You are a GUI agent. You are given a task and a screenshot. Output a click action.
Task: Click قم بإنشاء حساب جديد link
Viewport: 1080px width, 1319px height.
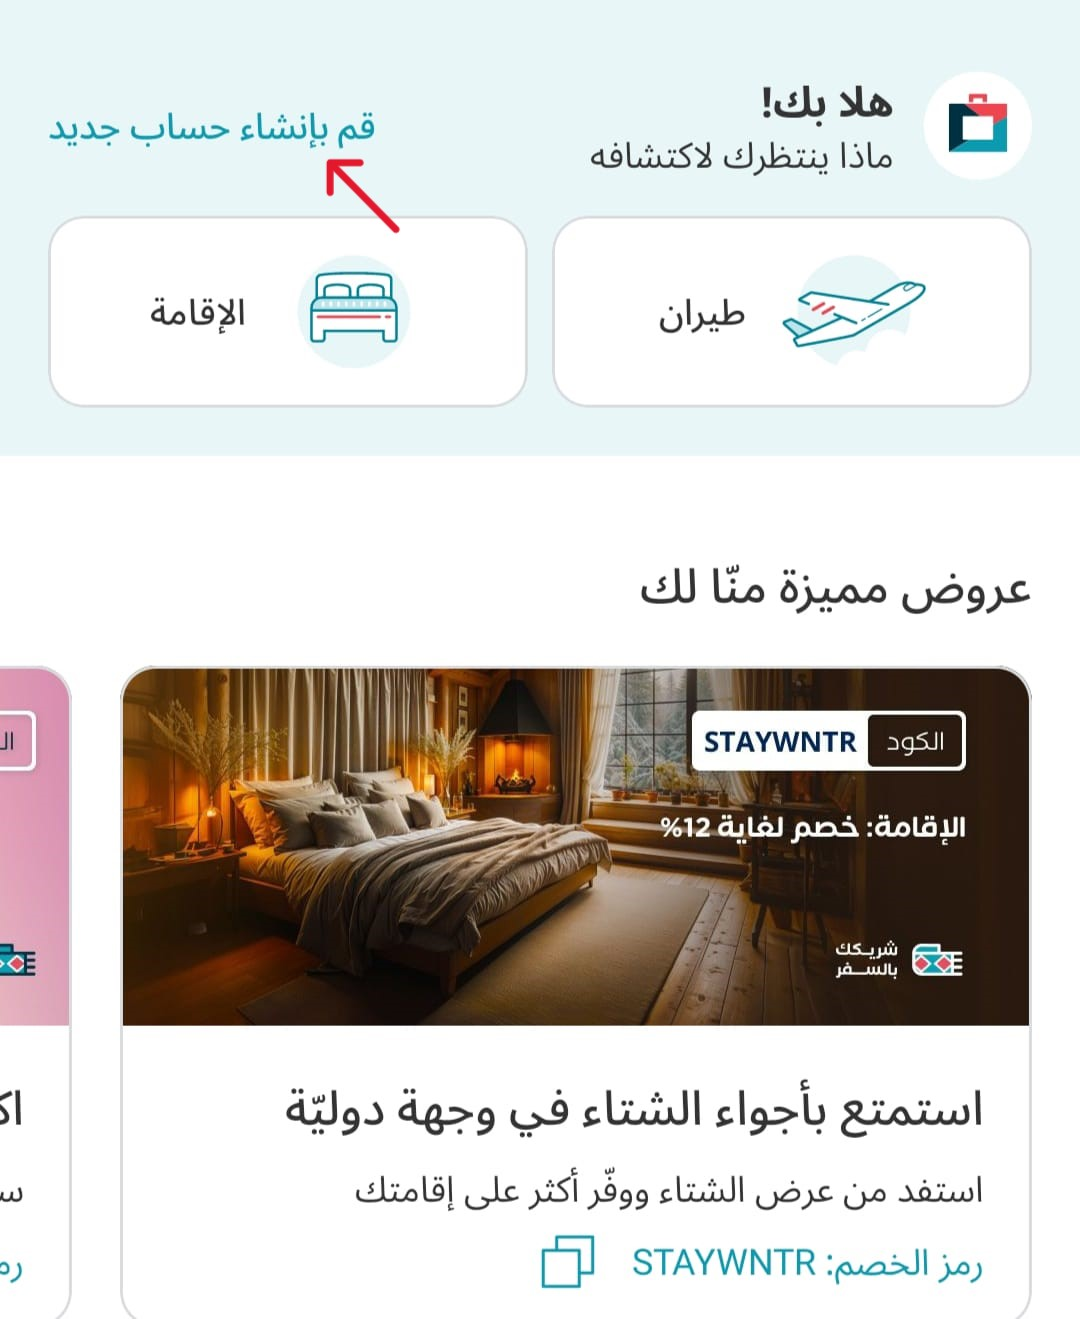[x=212, y=128]
